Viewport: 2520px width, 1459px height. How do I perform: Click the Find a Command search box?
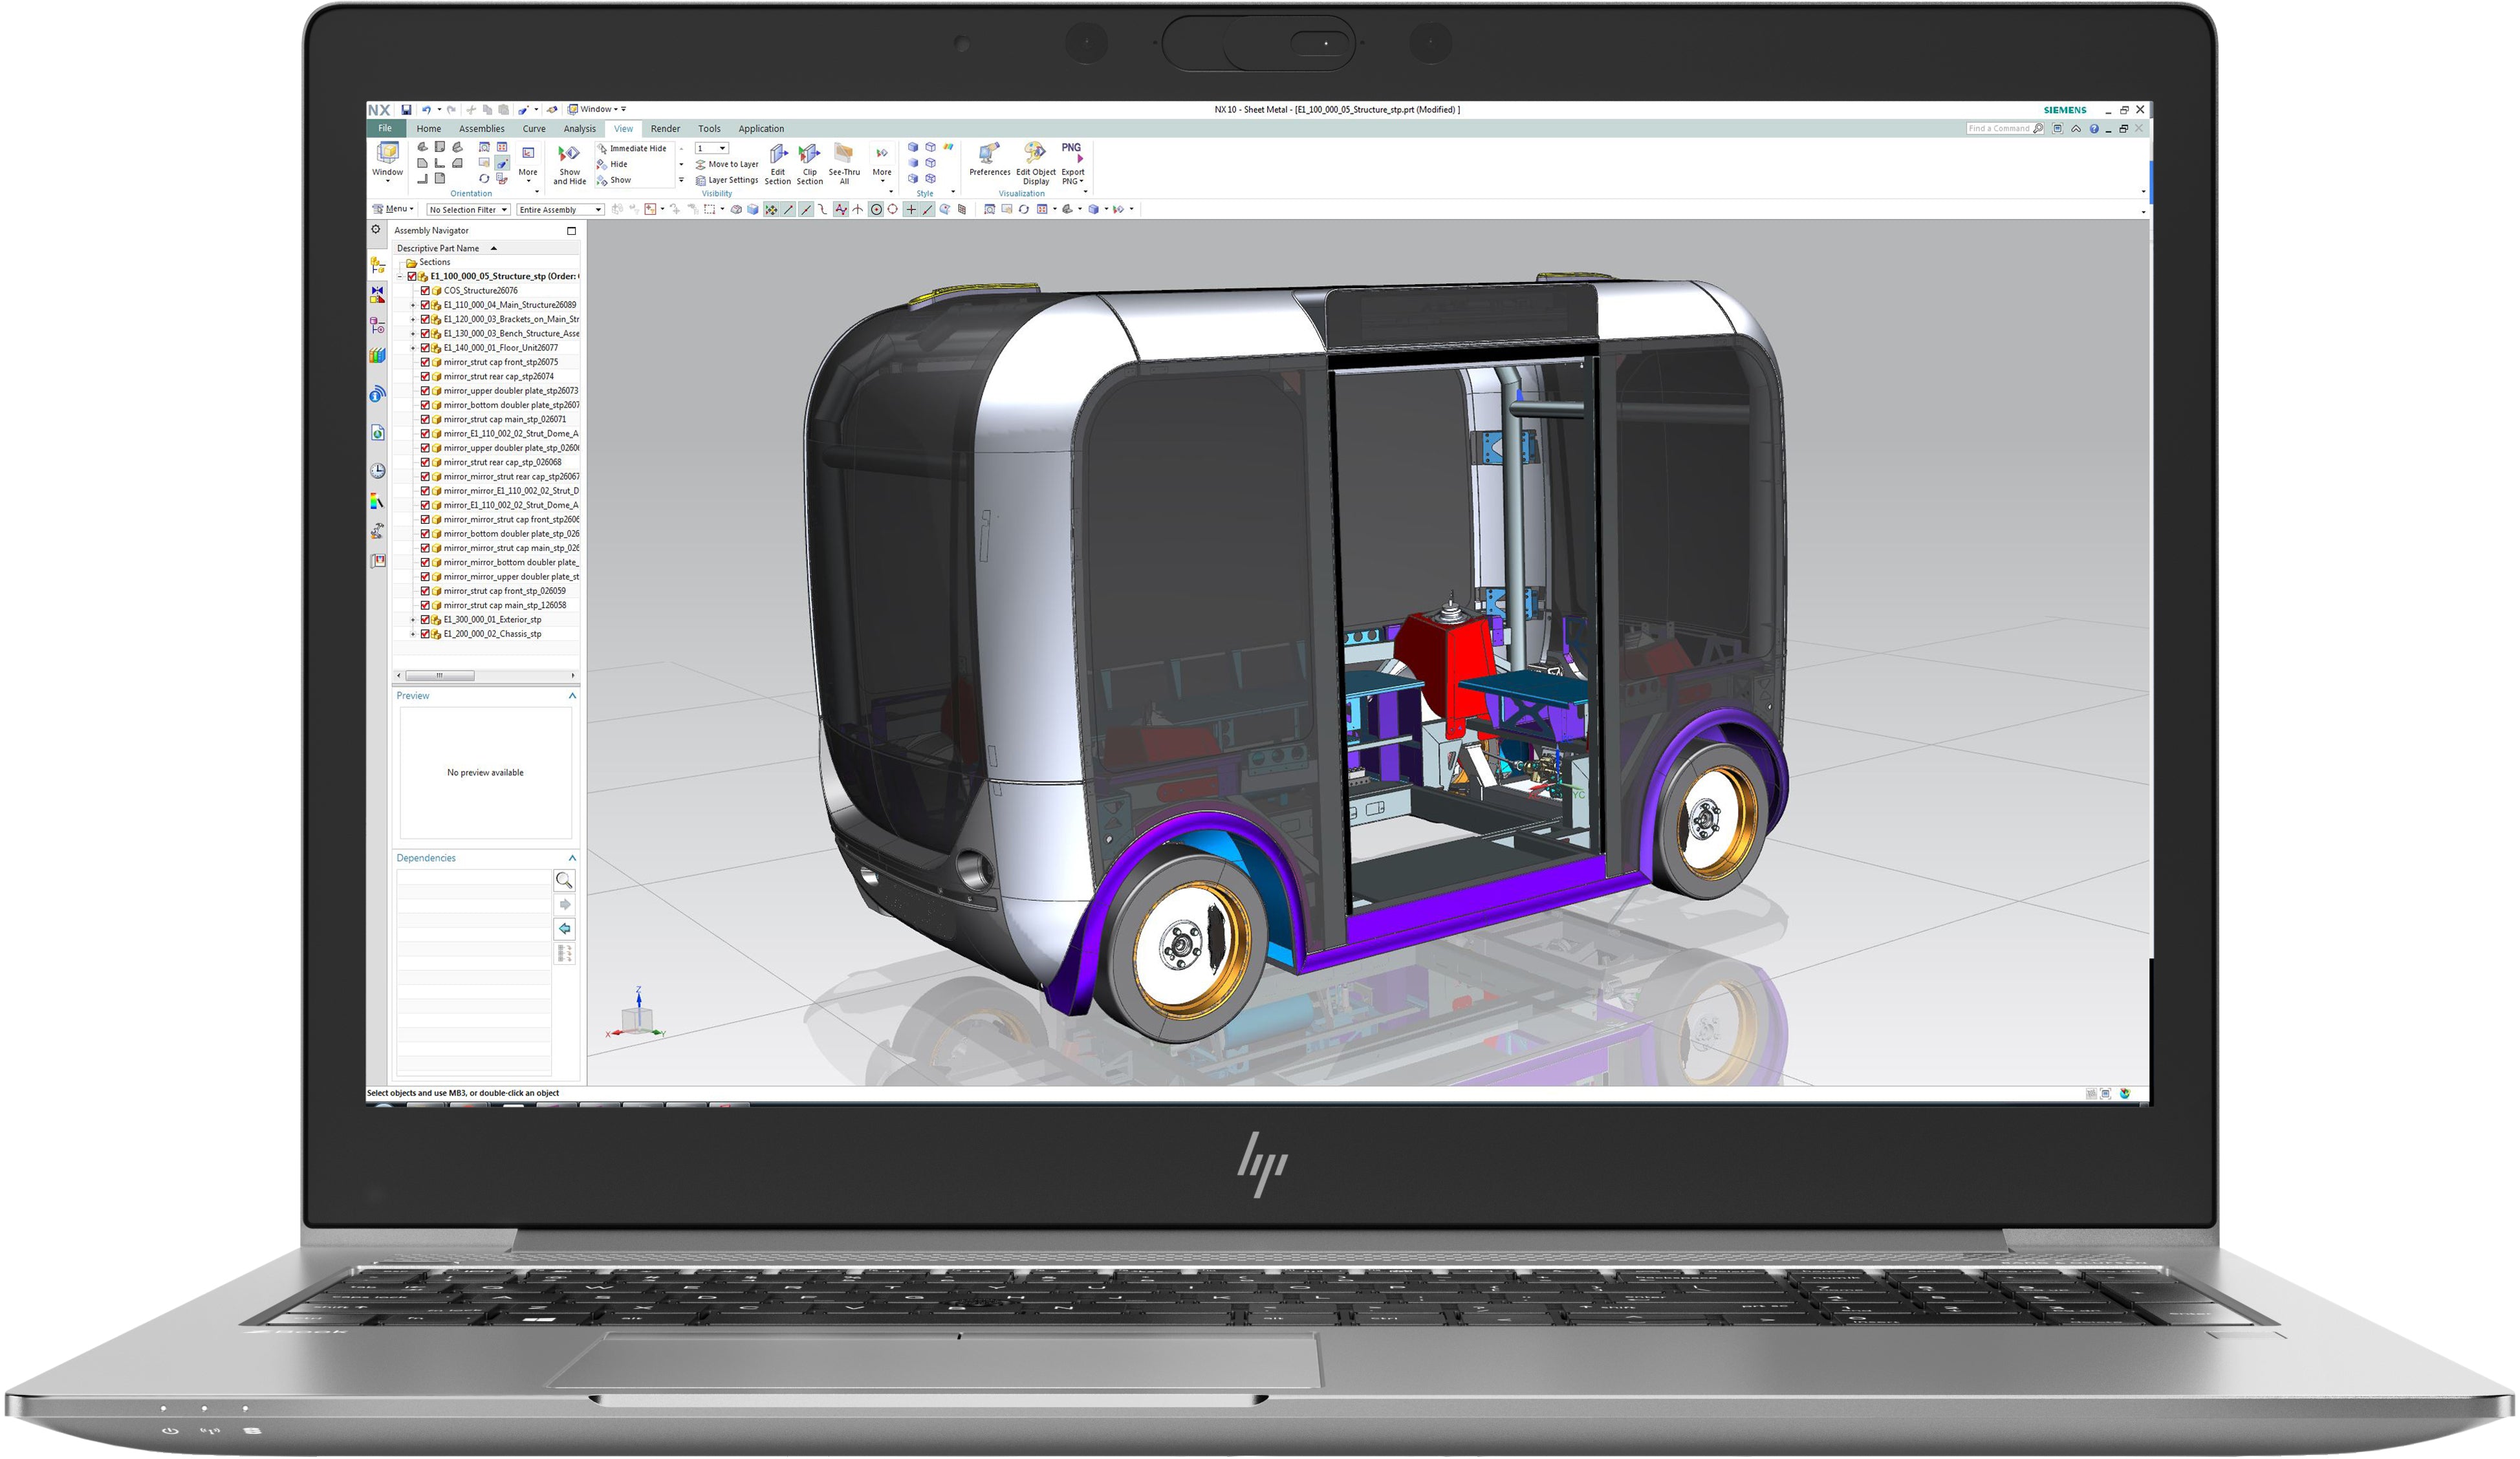2004,129
